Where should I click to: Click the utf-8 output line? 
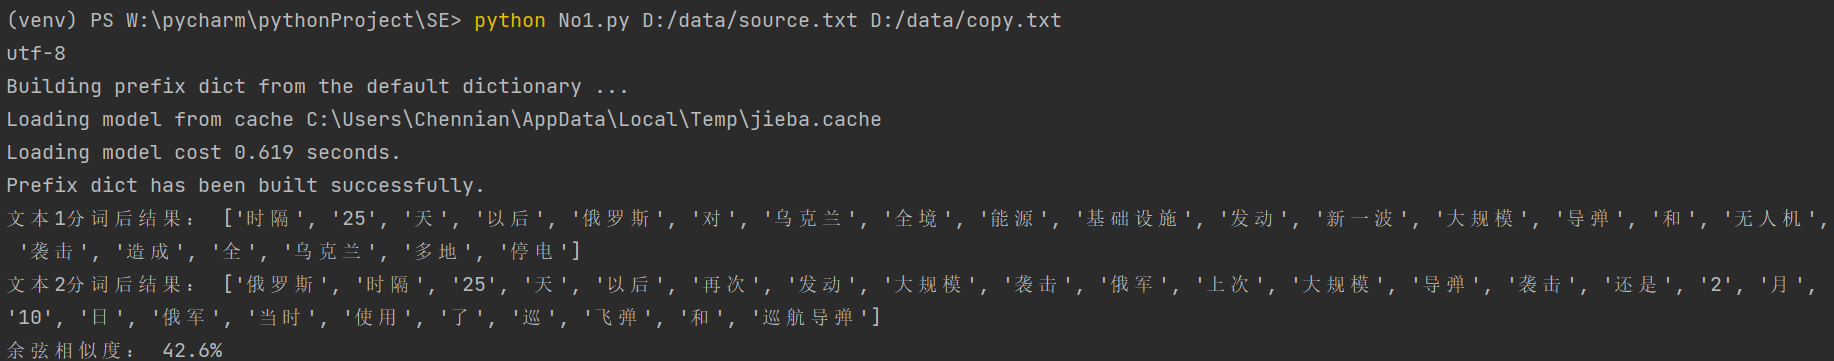[x=36, y=54]
